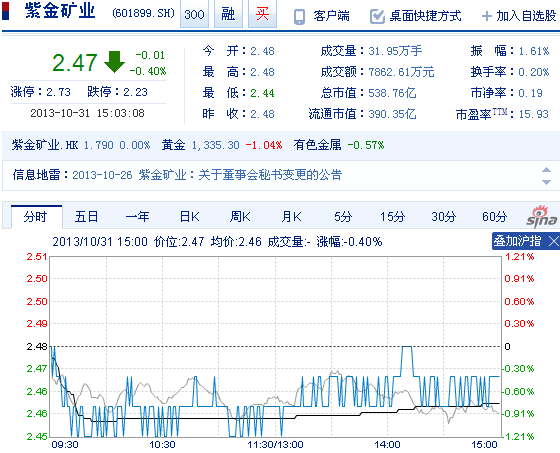Viewport: 560px width, 453px height.
Task: Click the mobile phone client icon
Action: coord(299,16)
